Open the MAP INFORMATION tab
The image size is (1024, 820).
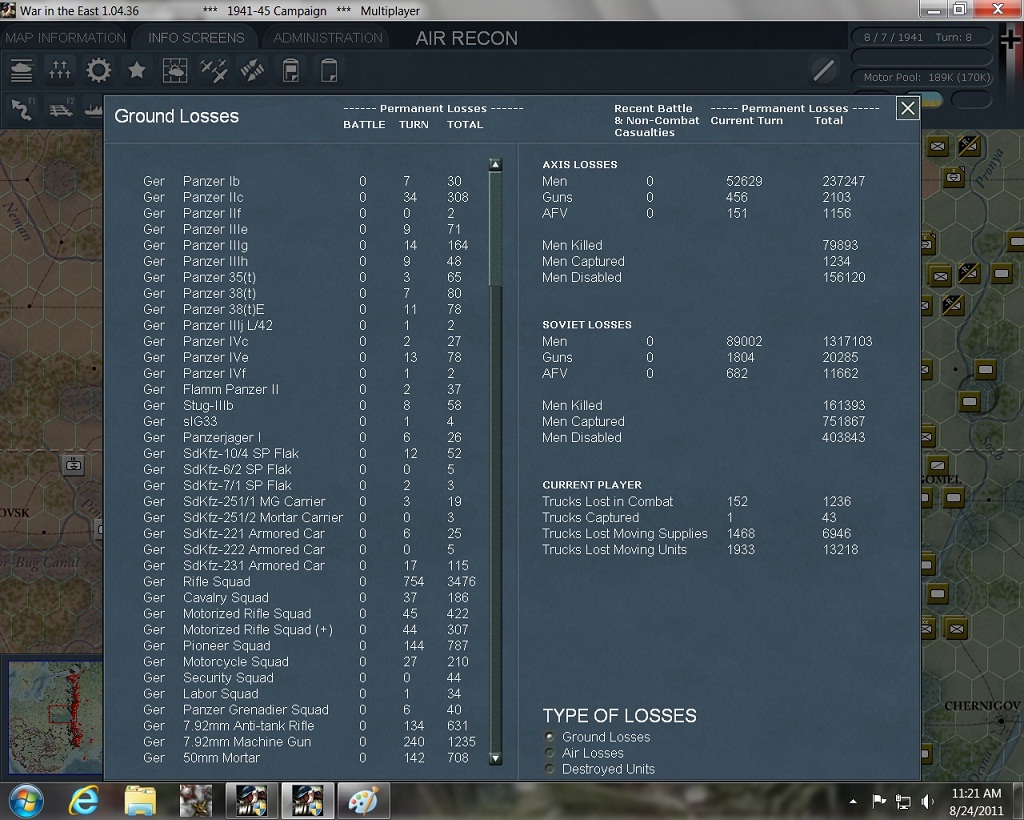[65, 38]
